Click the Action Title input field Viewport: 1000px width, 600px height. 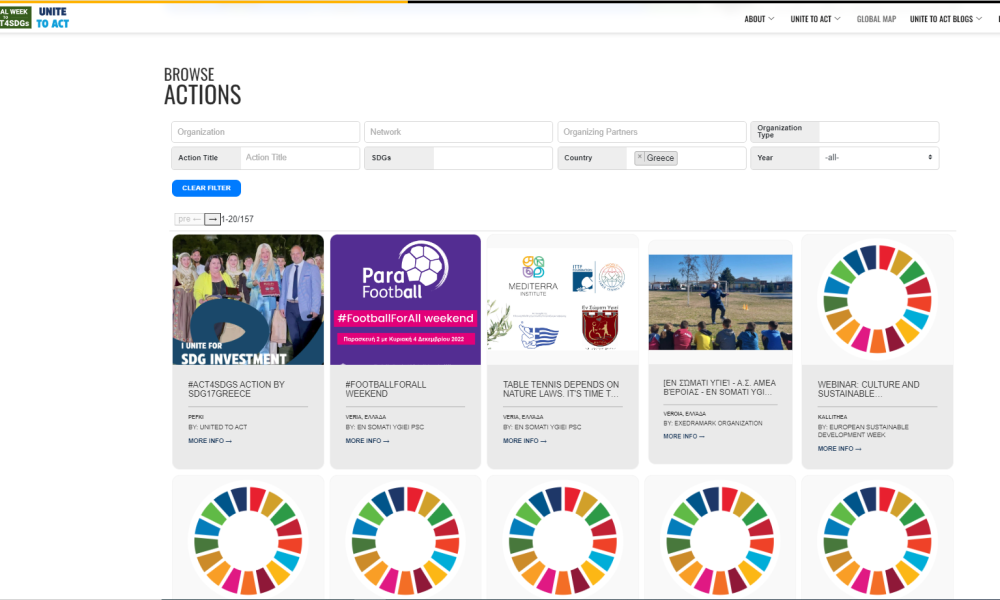tap(300, 157)
